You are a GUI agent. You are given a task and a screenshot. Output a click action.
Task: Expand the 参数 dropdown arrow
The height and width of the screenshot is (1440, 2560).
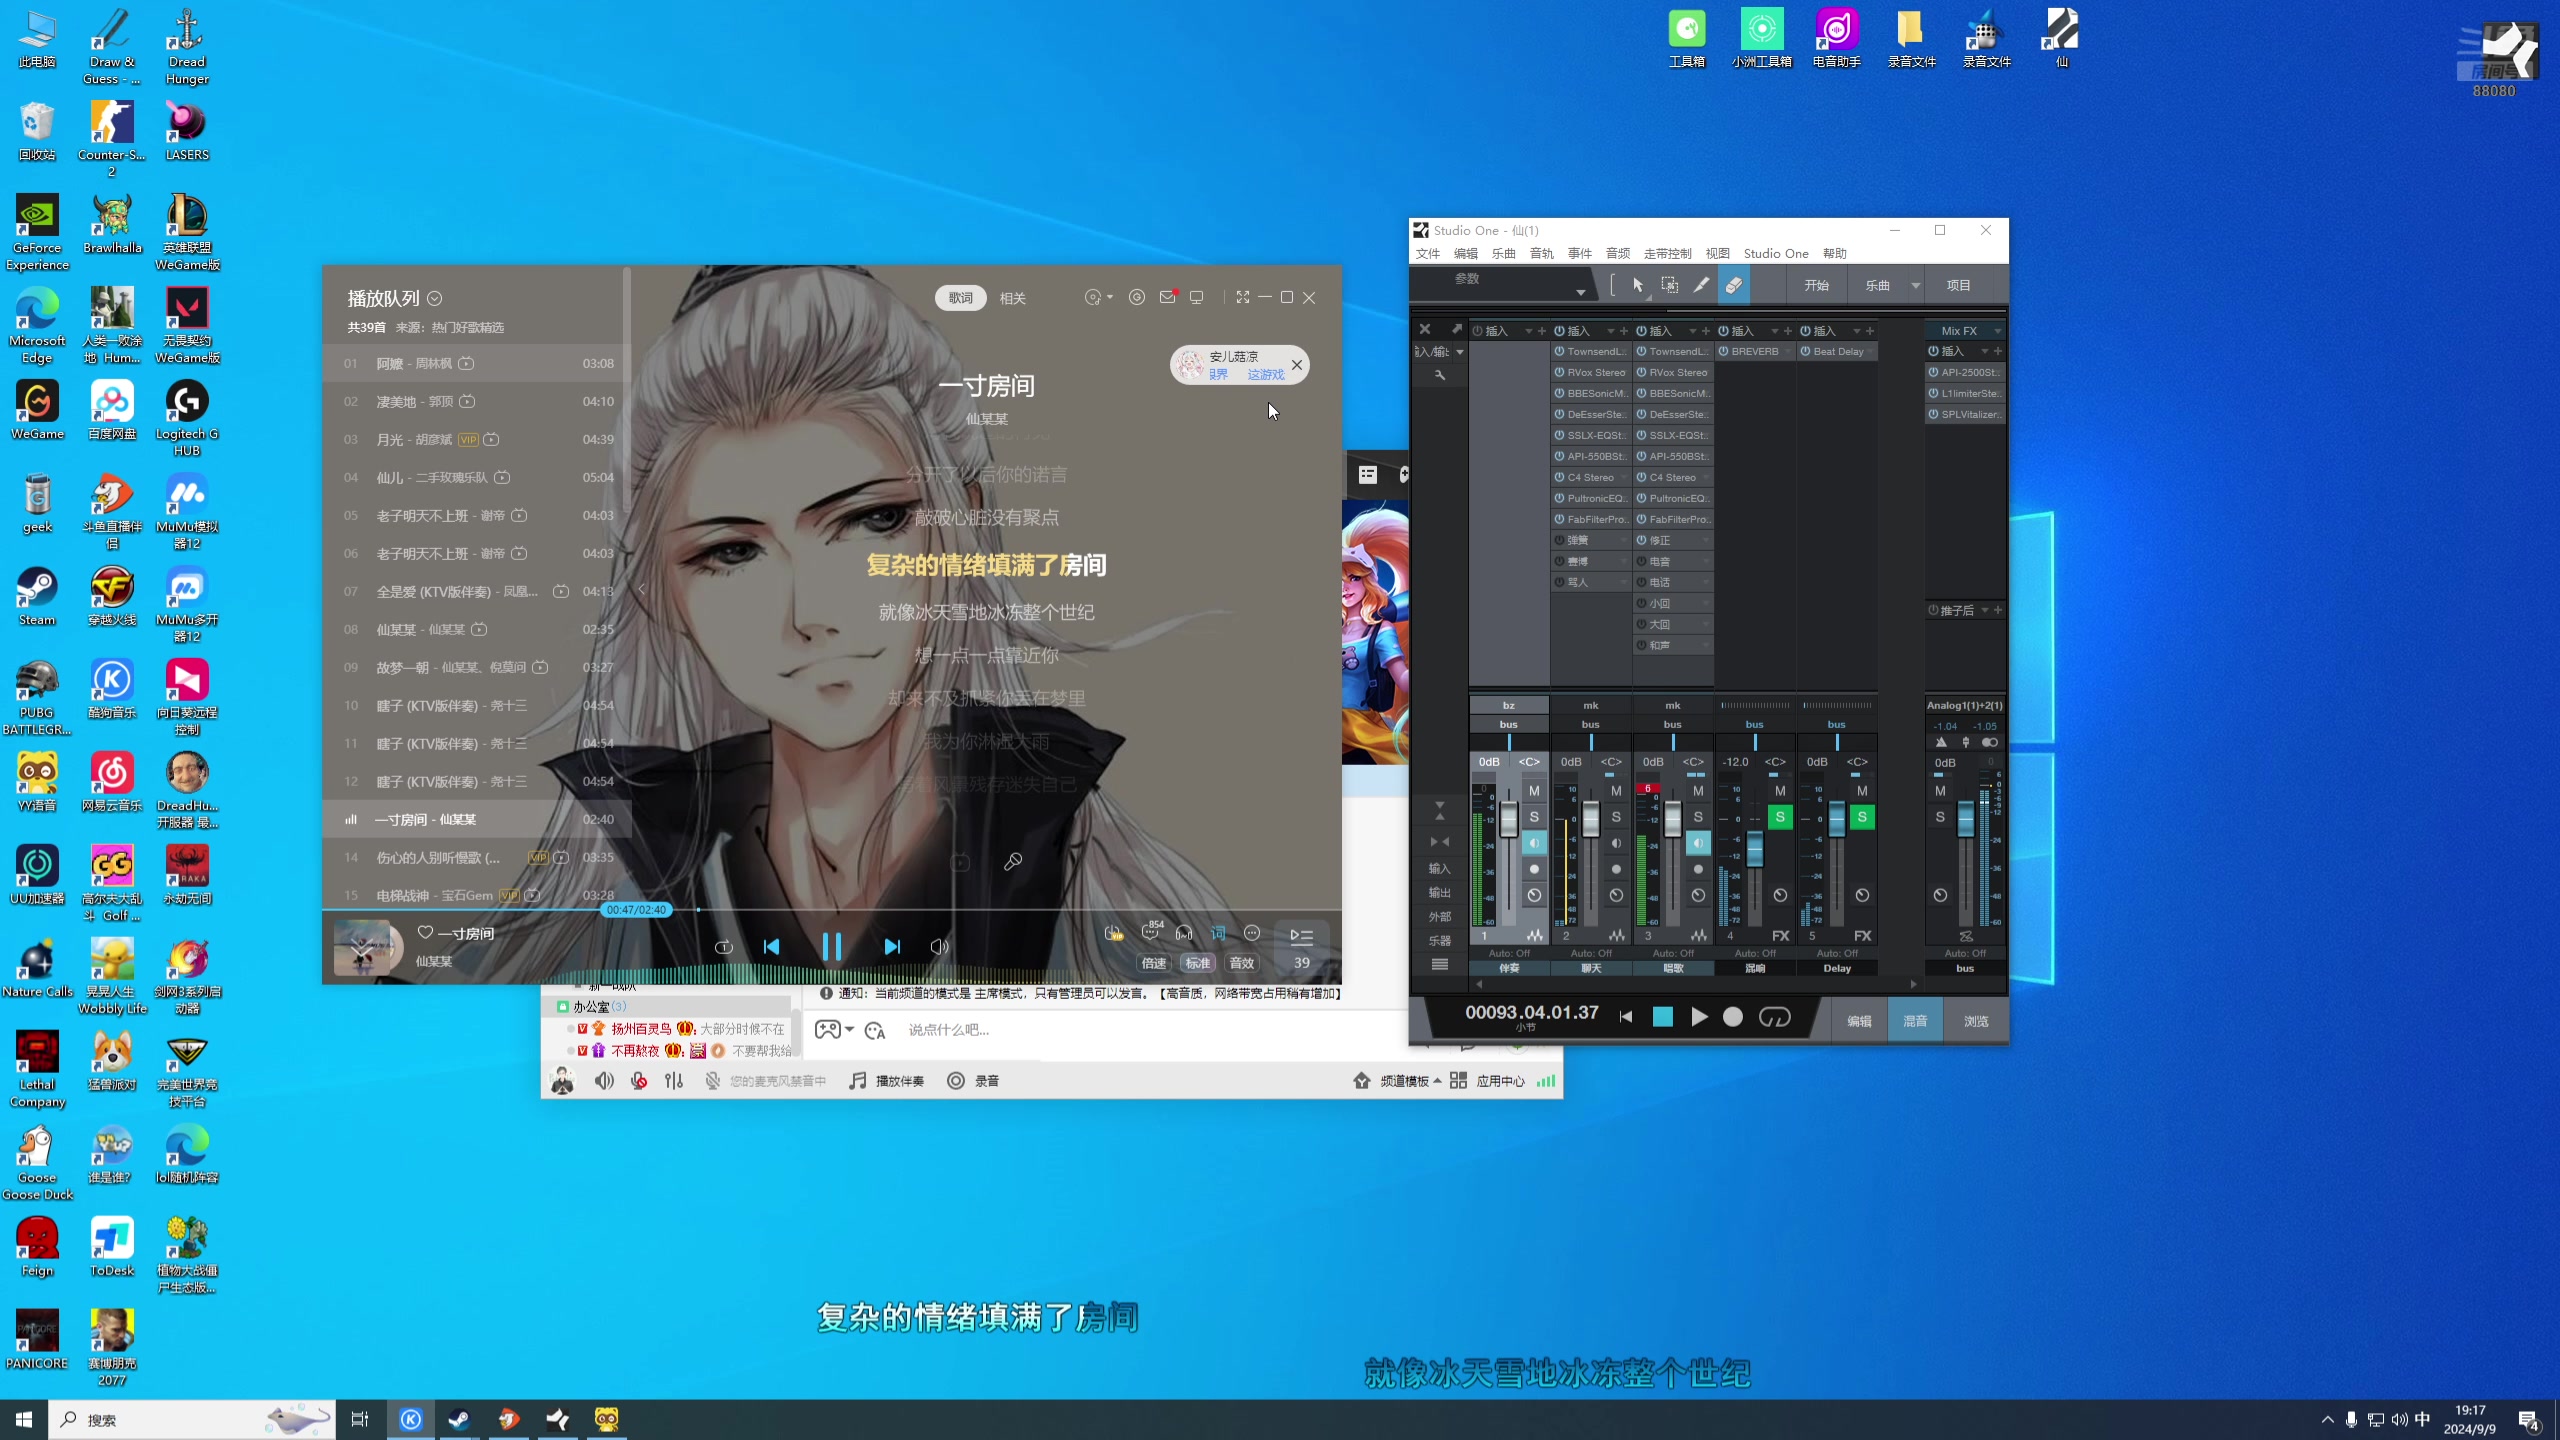[x=1581, y=292]
